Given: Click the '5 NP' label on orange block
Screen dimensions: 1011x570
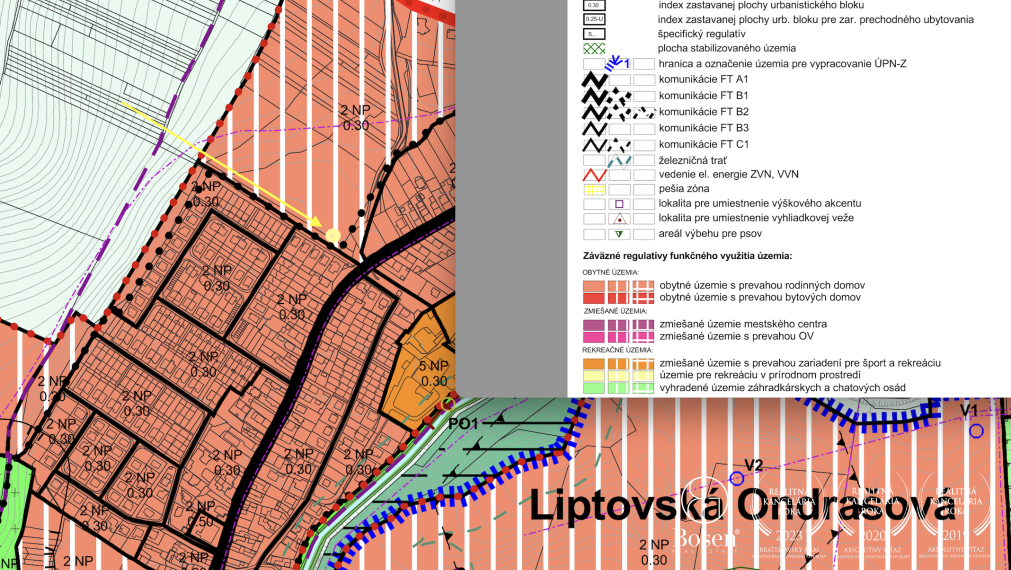Looking at the screenshot, I should [433, 367].
